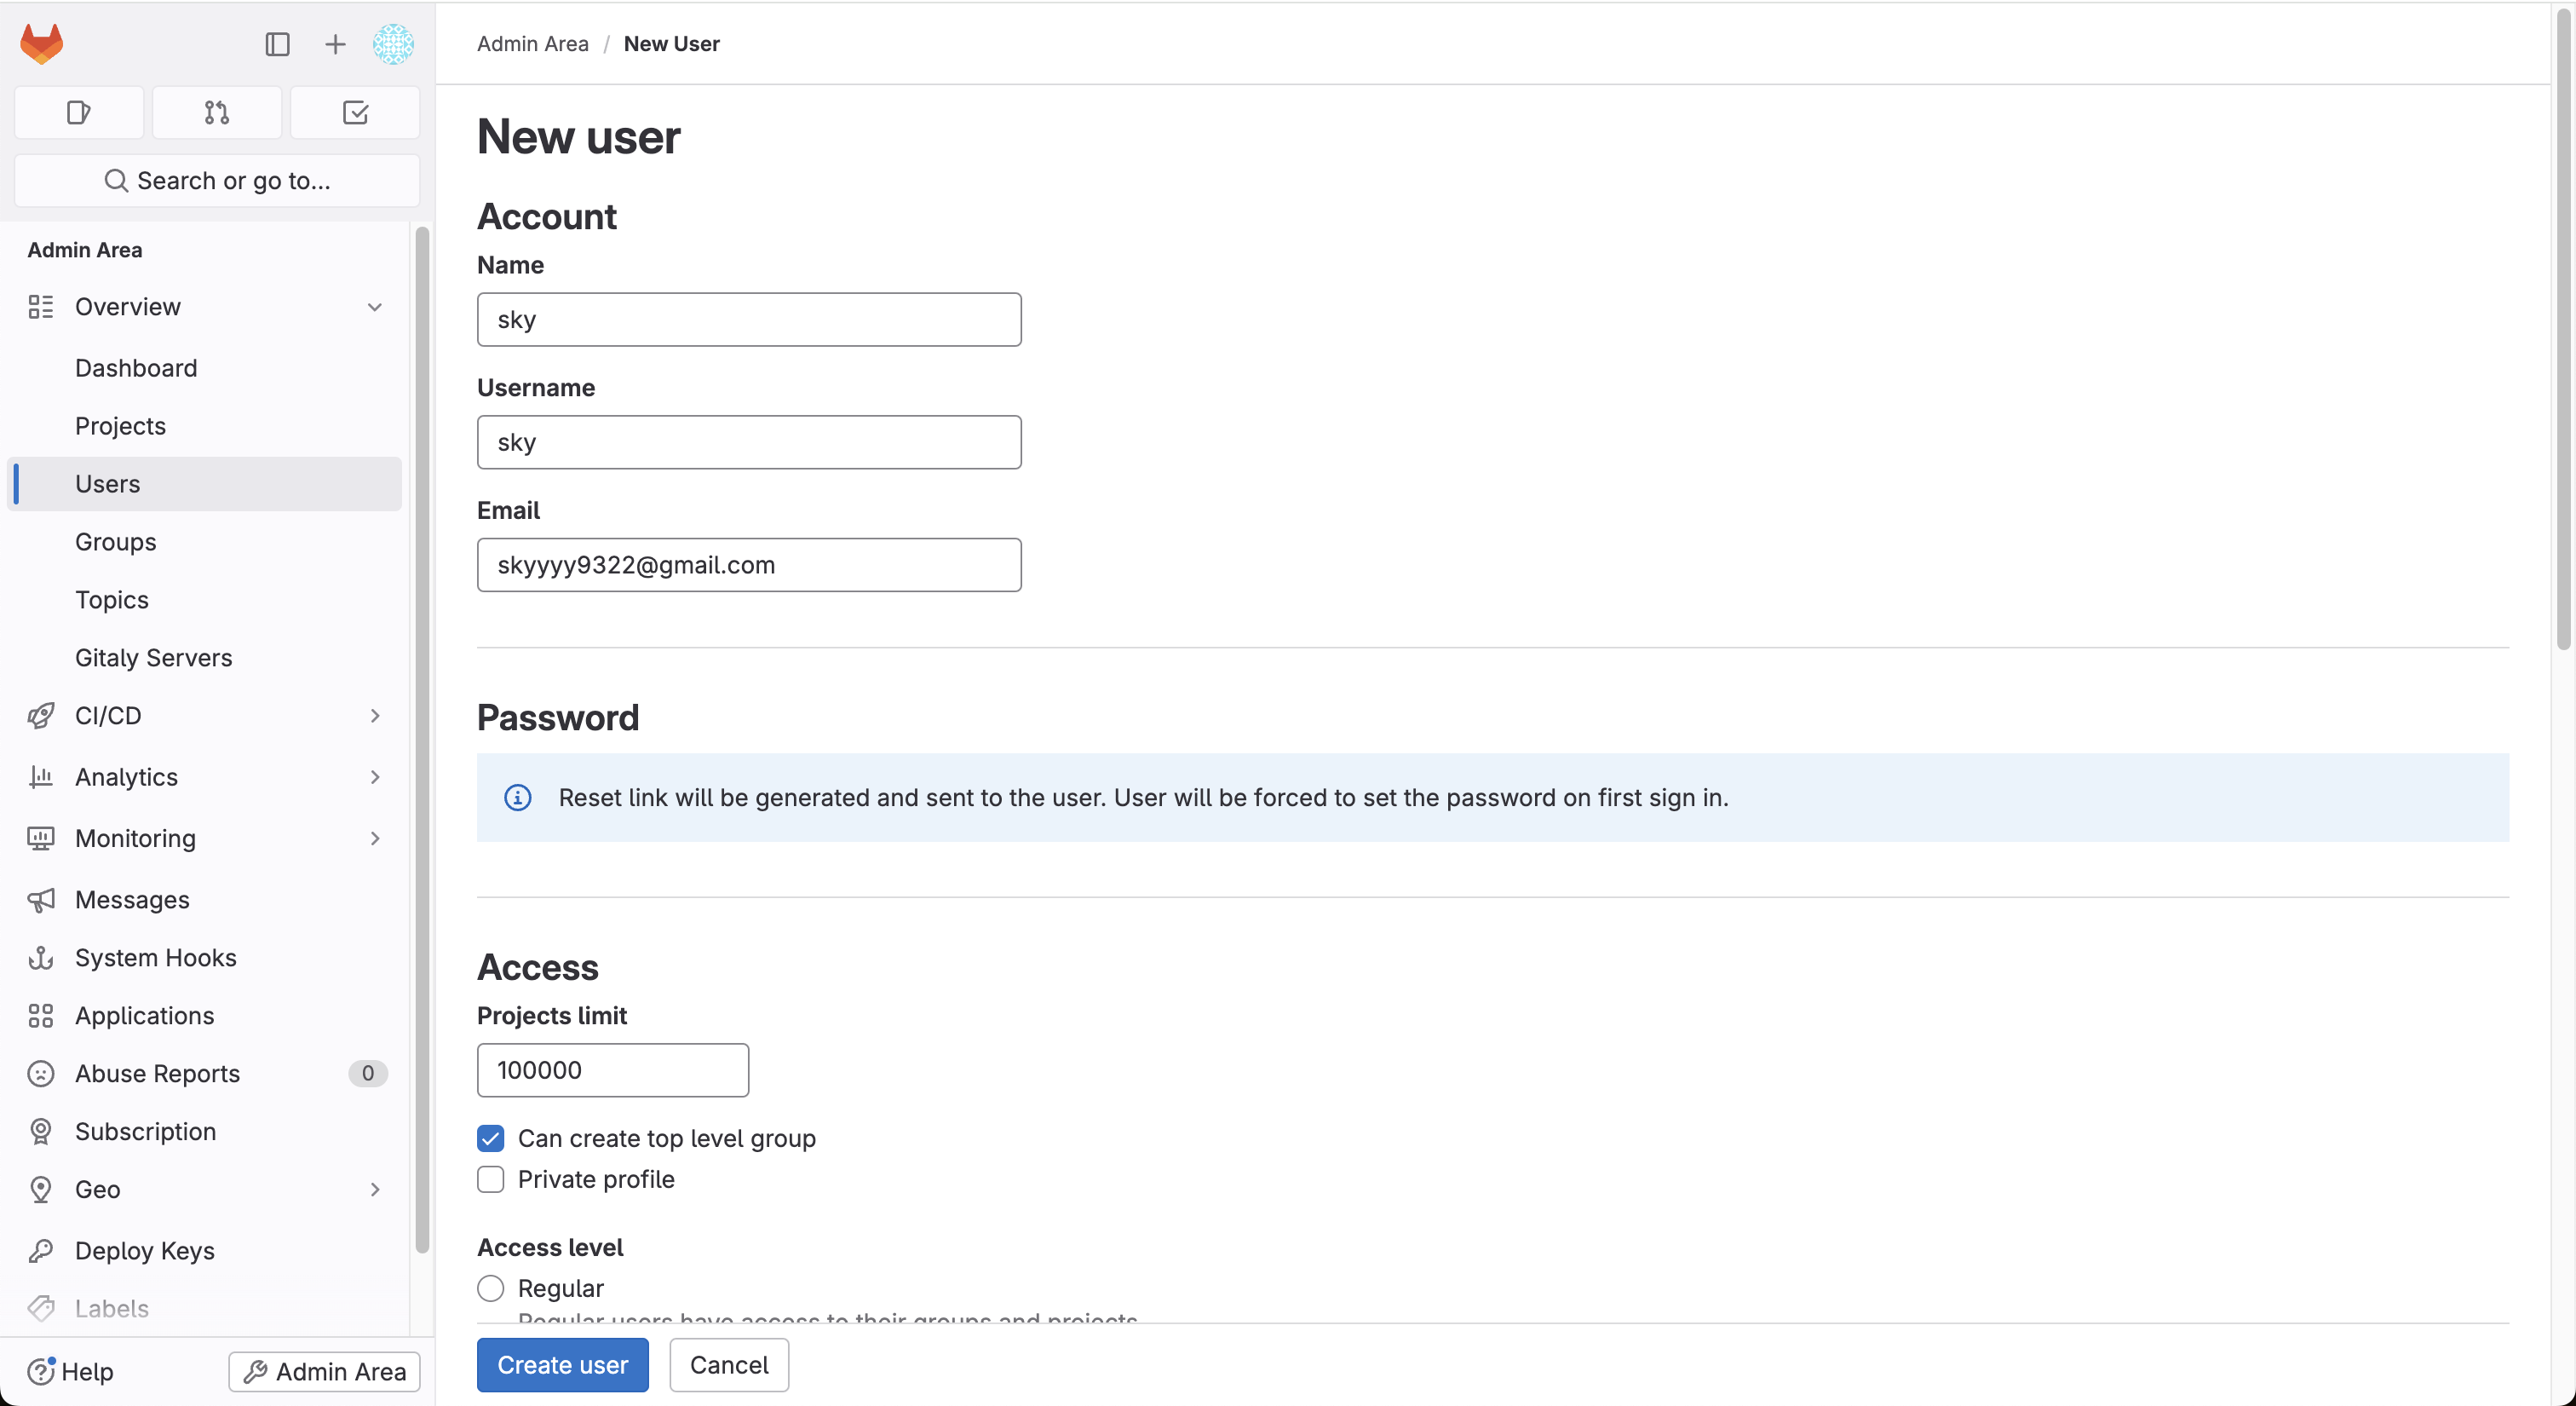This screenshot has height=1406, width=2576.
Task: Click the GitLab fox logo
Action: [42, 44]
